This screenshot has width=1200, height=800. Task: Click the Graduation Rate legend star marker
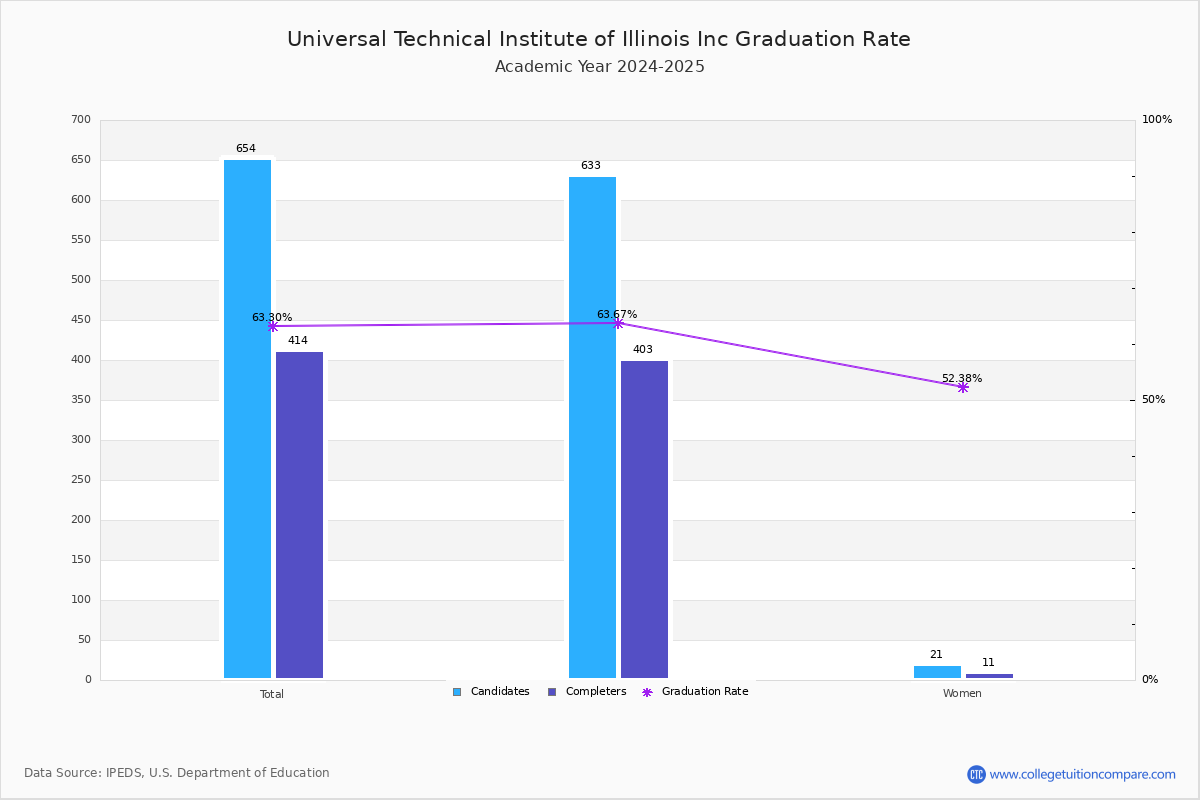point(647,692)
